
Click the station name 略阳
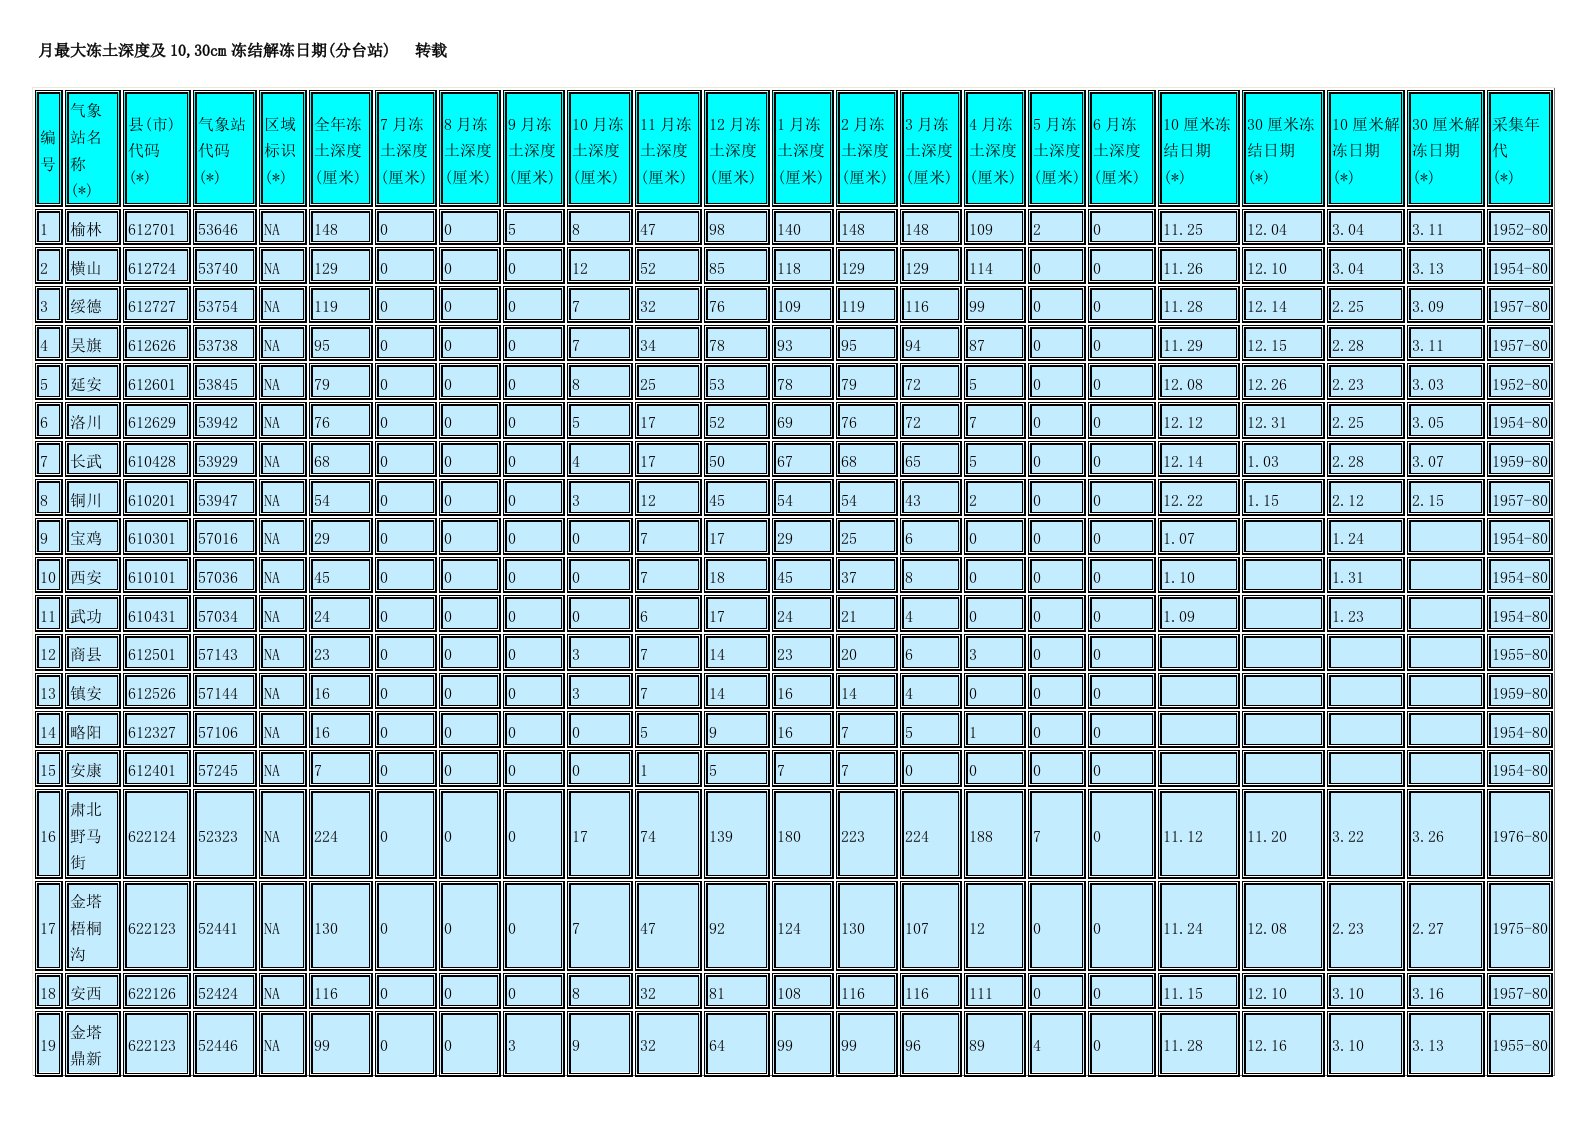tap(86, 732)
